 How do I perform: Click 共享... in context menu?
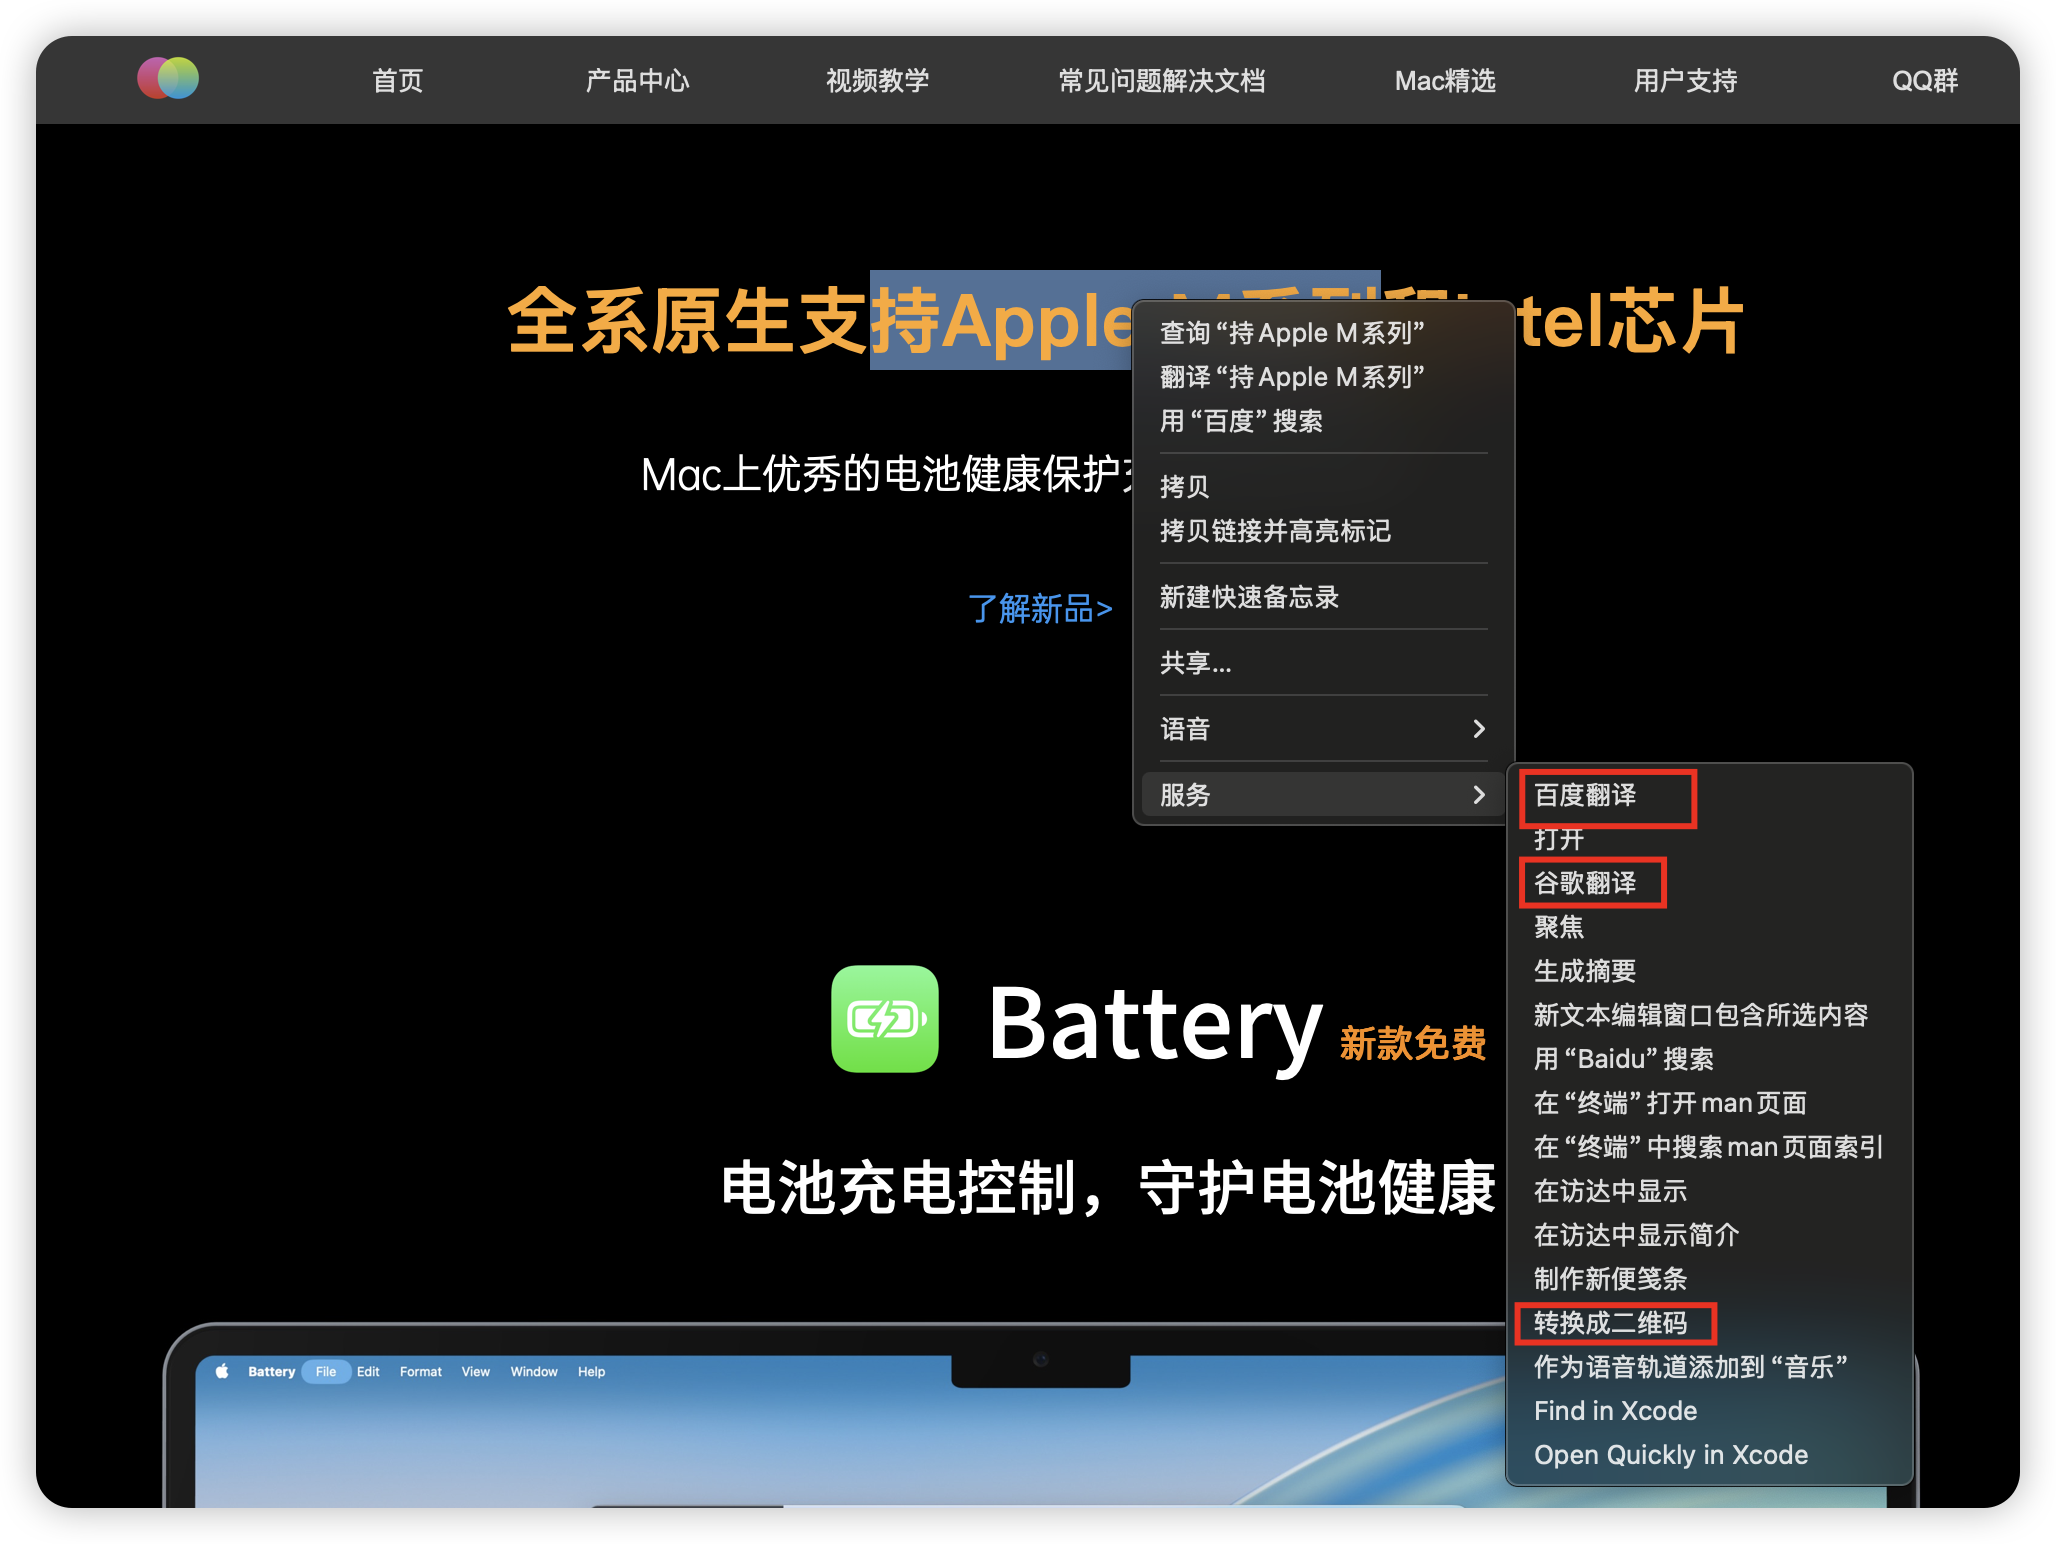click(1195, 663)
